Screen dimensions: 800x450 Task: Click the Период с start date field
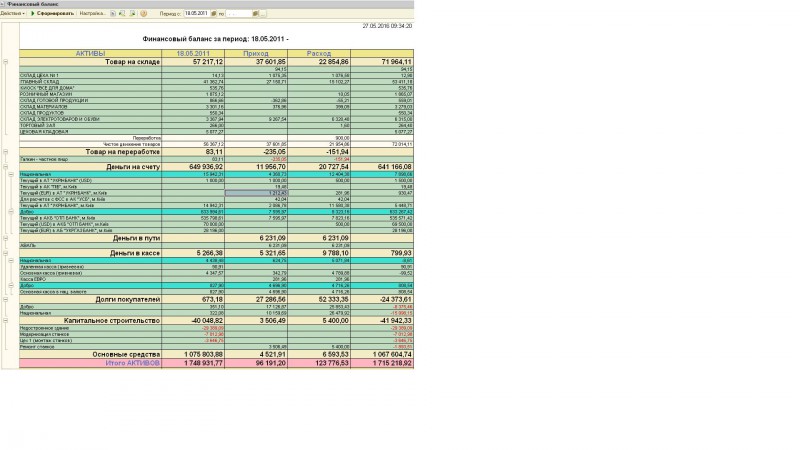pos(196,13)
